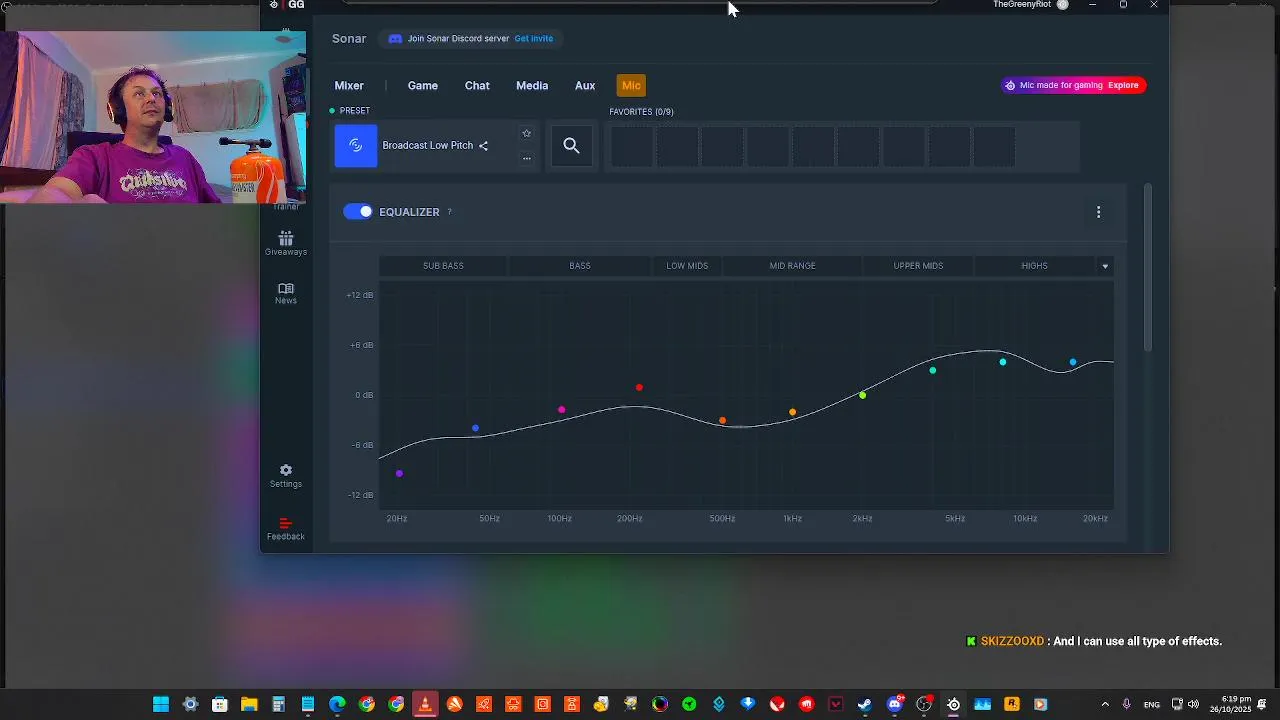Select the LOW MIDS band label
Image resolution: width=1280 pixels, height=720 pixels.
click(687, 266)
